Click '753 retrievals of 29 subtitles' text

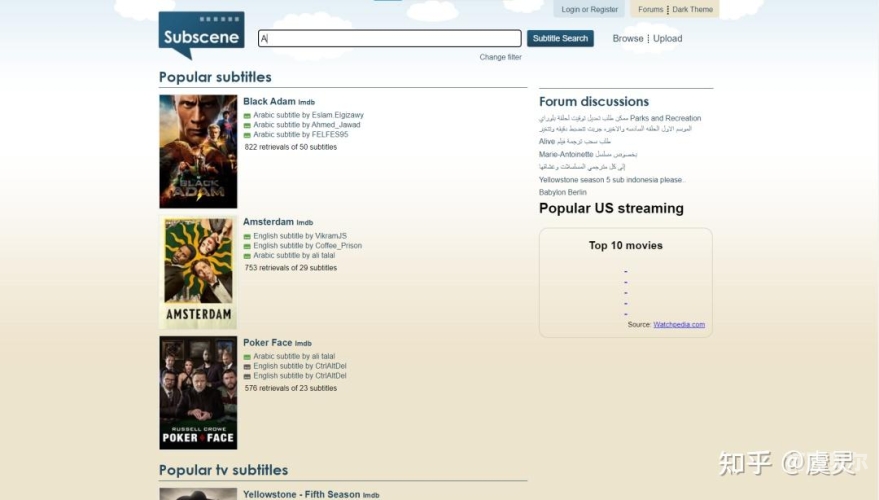click(290, 268)
